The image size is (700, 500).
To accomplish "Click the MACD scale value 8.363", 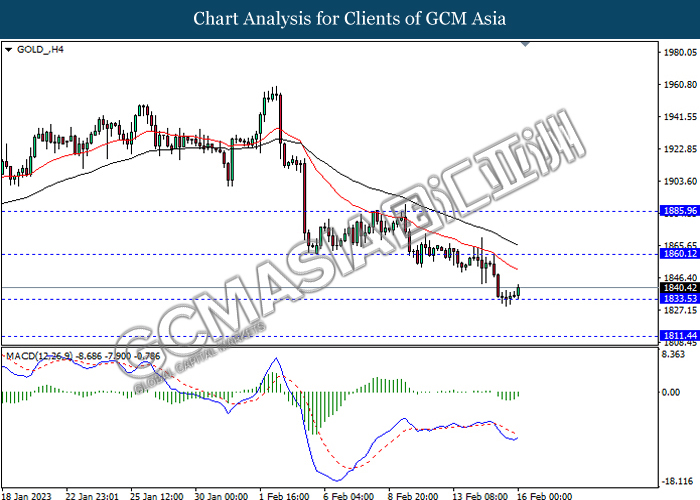I will pos(673,354).
